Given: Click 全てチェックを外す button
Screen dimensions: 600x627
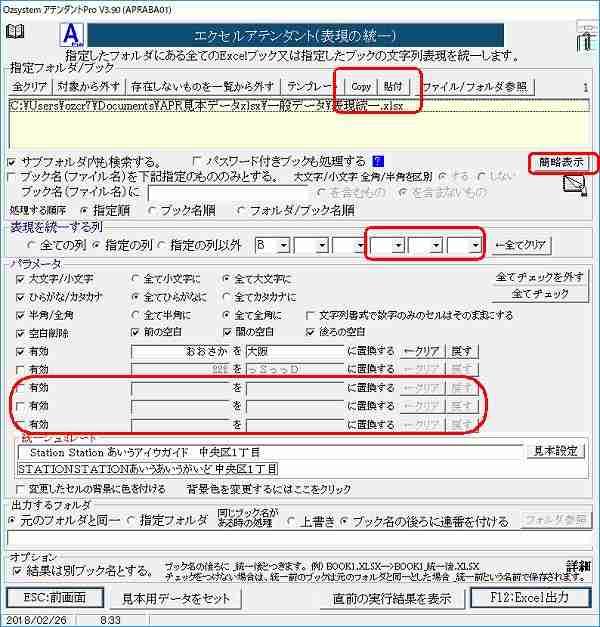Looking at the screenshot, I should 539,277.
